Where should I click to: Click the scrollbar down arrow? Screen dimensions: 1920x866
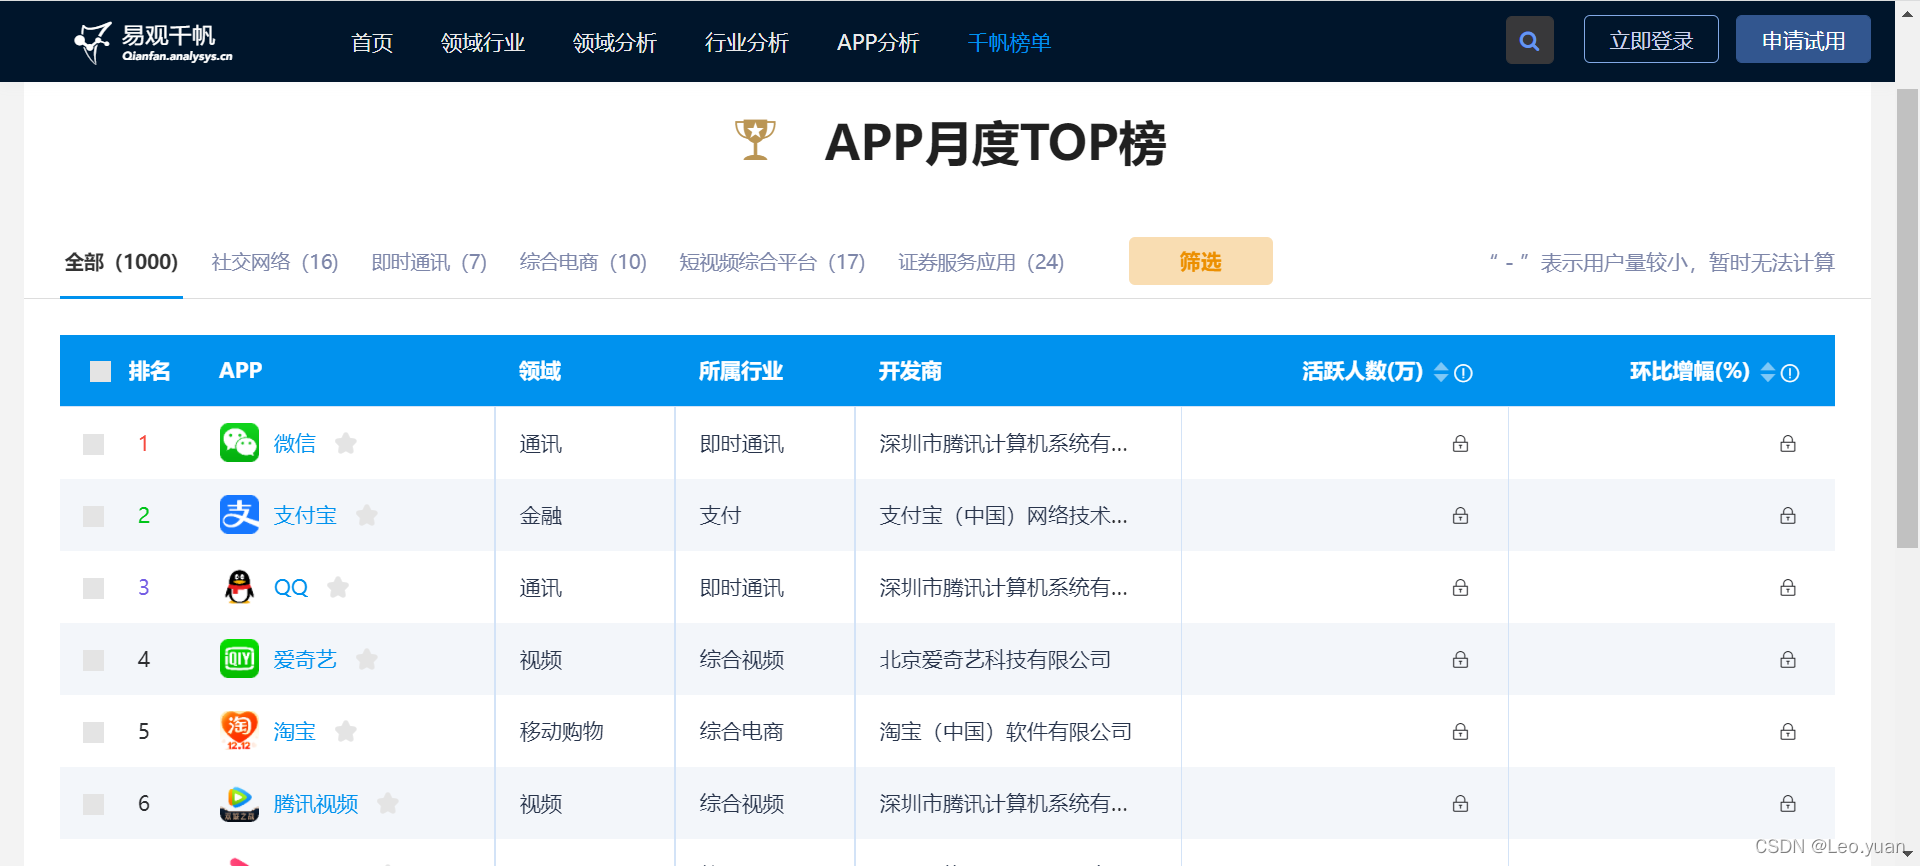(1907, 855)
